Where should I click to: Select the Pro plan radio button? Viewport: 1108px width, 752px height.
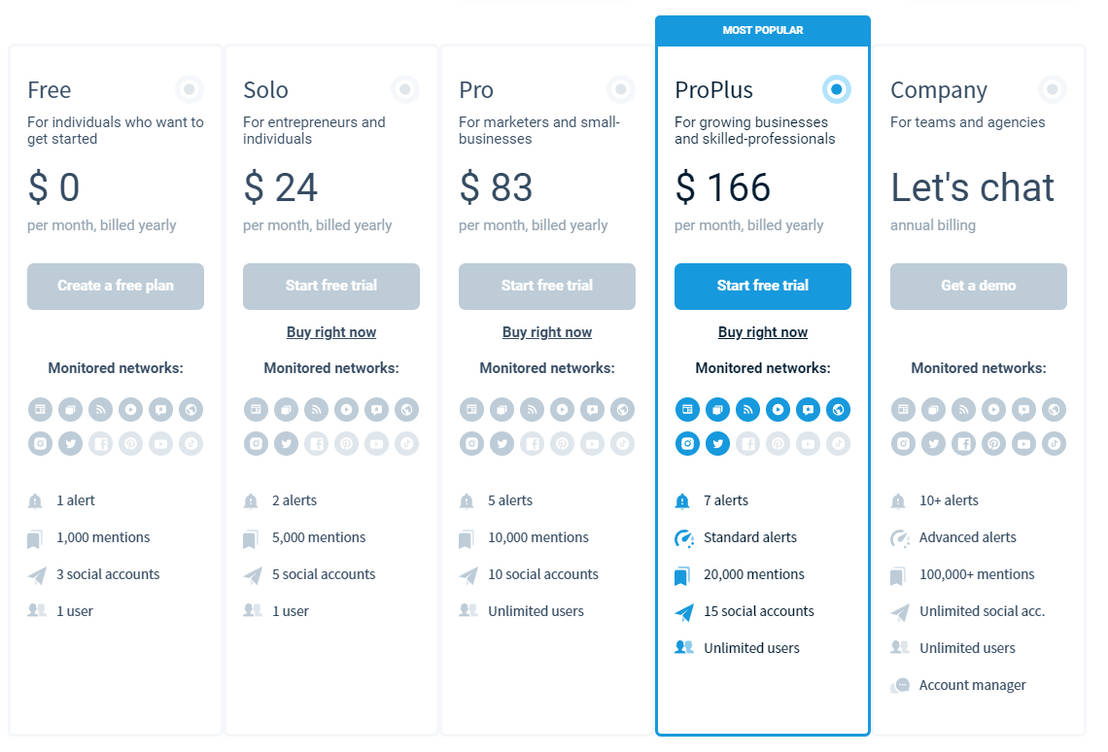pos(621,90)
